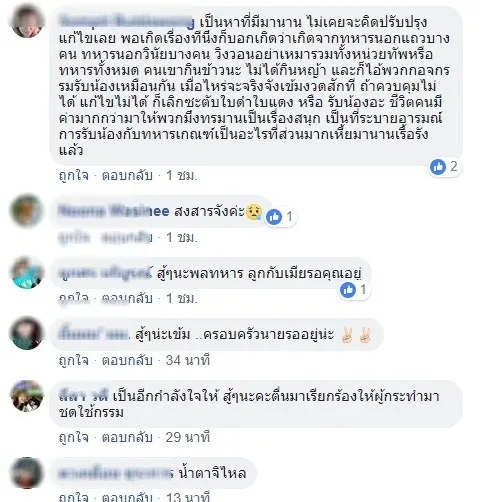The height and width of the screenshot is (502, 489).
Task: Click the 29 นาที timestamp
Action: [x=188, y=437]
